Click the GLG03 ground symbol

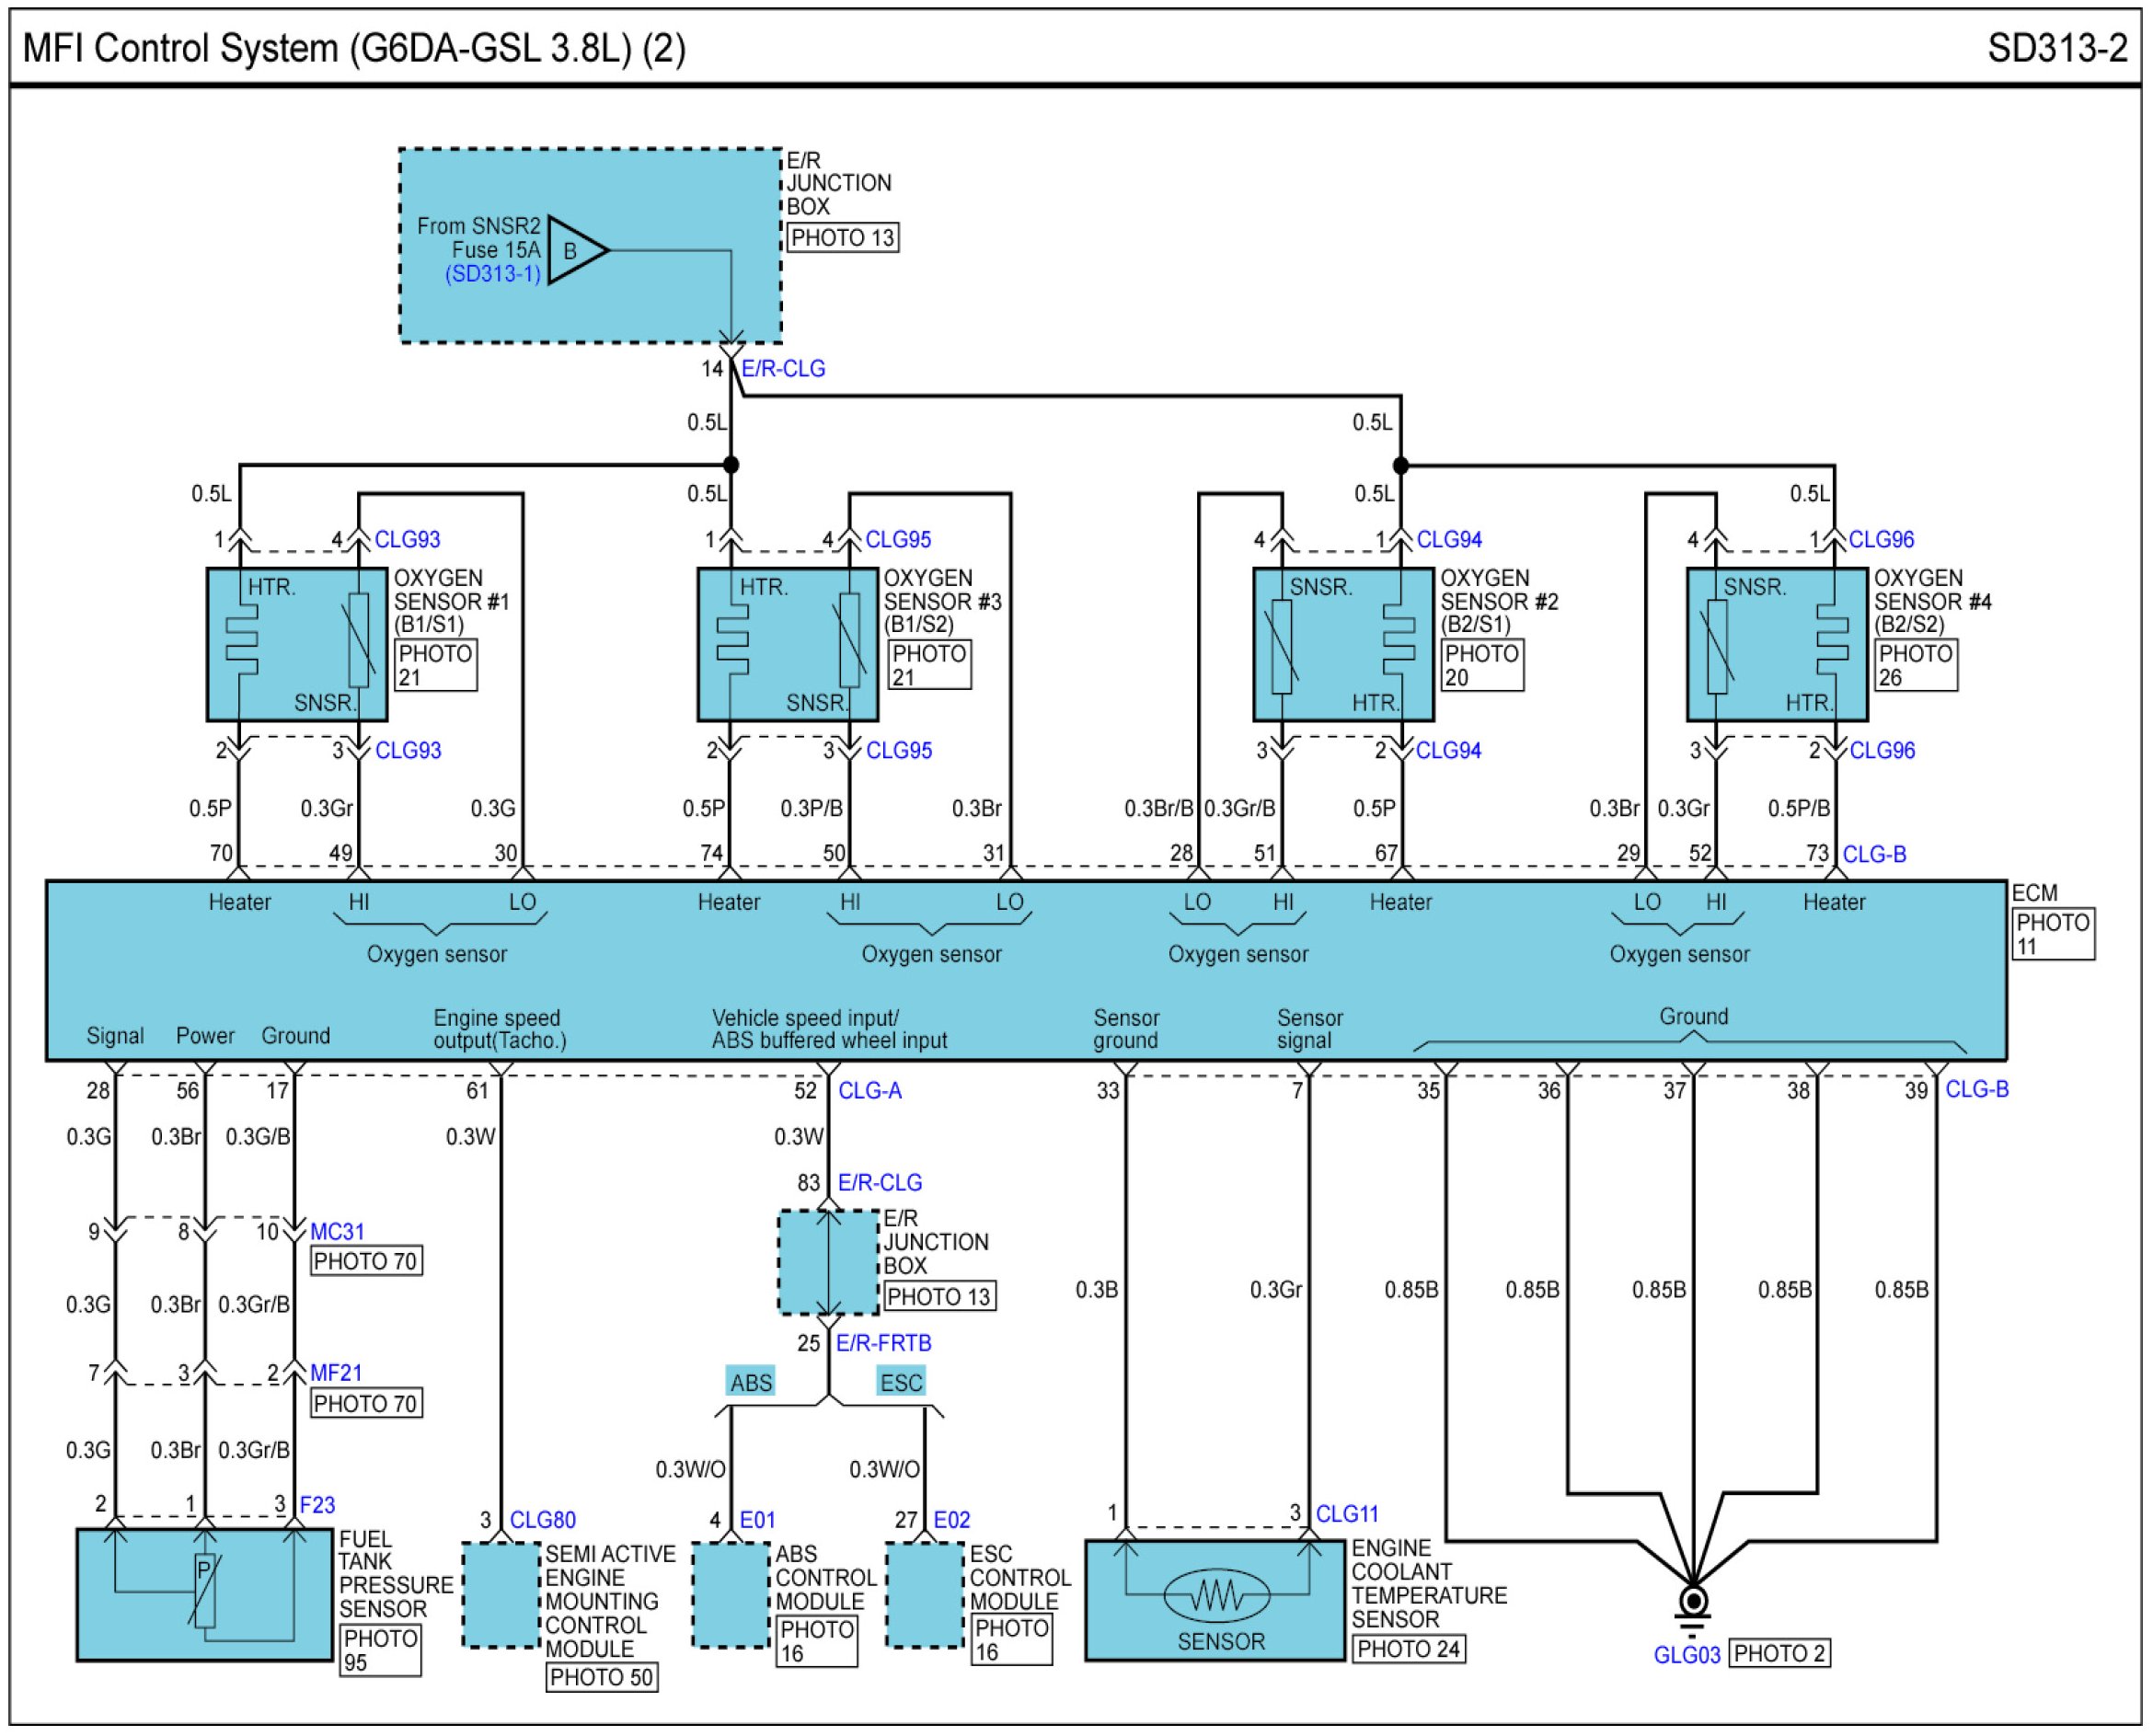point(1693,1611)
